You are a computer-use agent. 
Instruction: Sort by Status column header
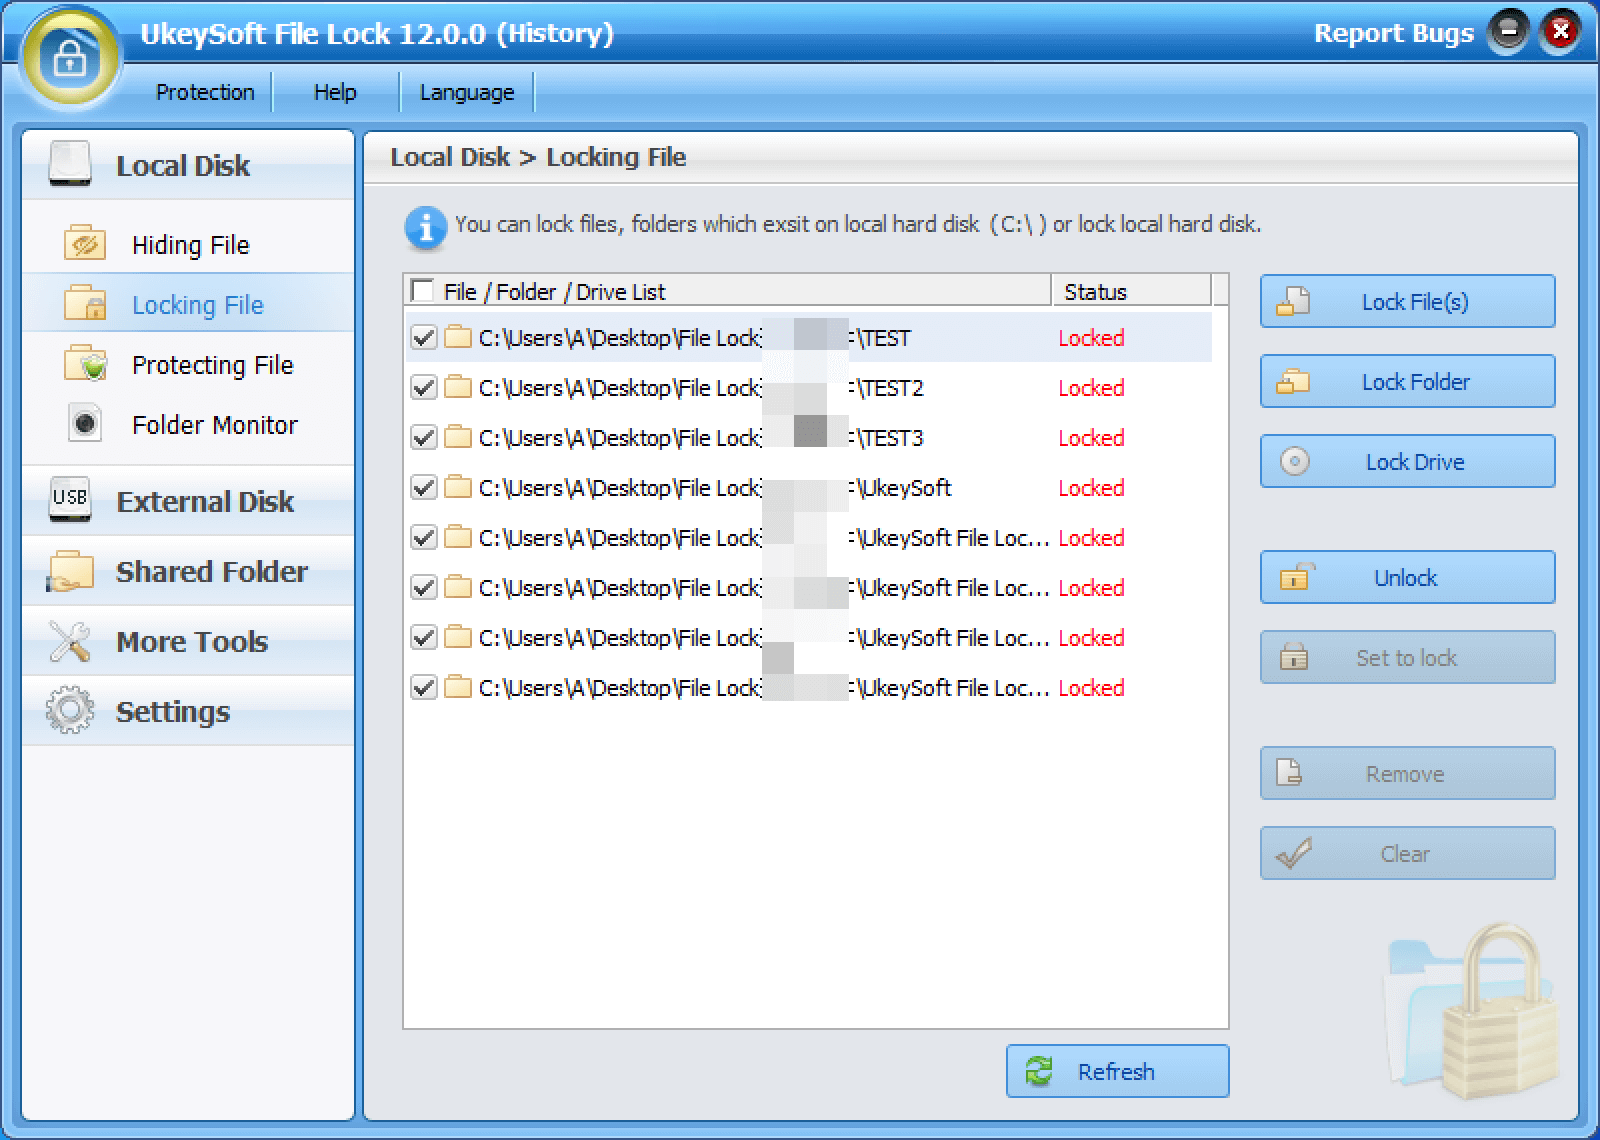tap(1131, 291)
